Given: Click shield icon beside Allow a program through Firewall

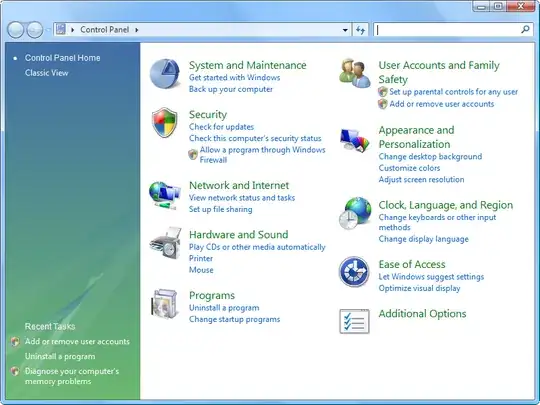Looking at the screenshot, I should point(193,155).
